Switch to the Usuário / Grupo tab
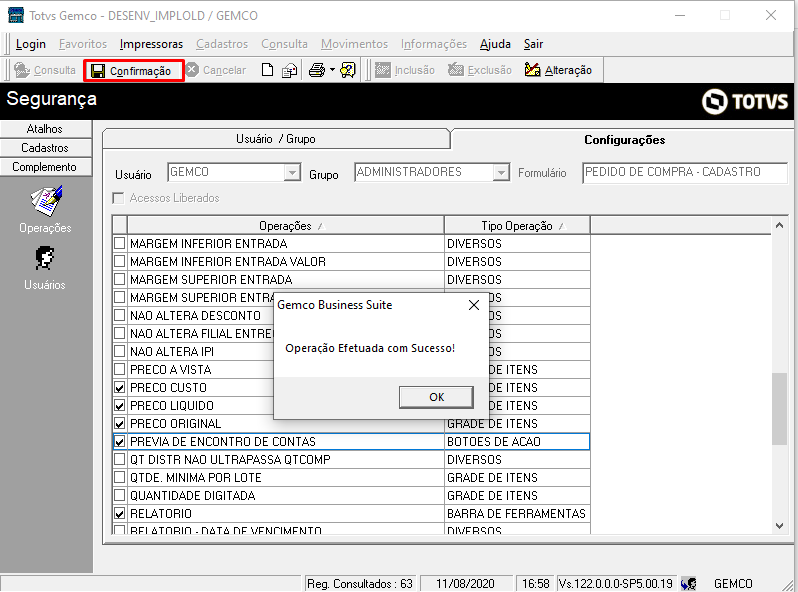The width and height of the screenshot is (798, 592). click(276, 139)
